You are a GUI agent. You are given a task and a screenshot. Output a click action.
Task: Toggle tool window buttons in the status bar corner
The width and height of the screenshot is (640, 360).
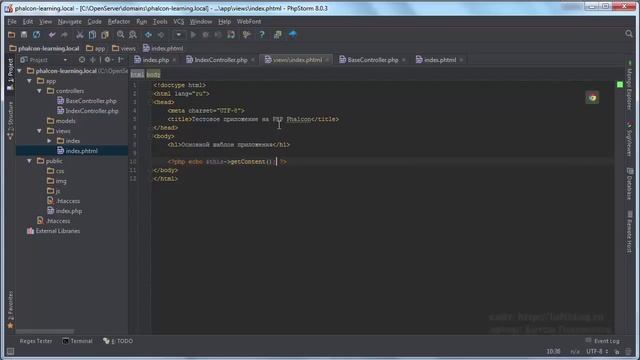10,351
